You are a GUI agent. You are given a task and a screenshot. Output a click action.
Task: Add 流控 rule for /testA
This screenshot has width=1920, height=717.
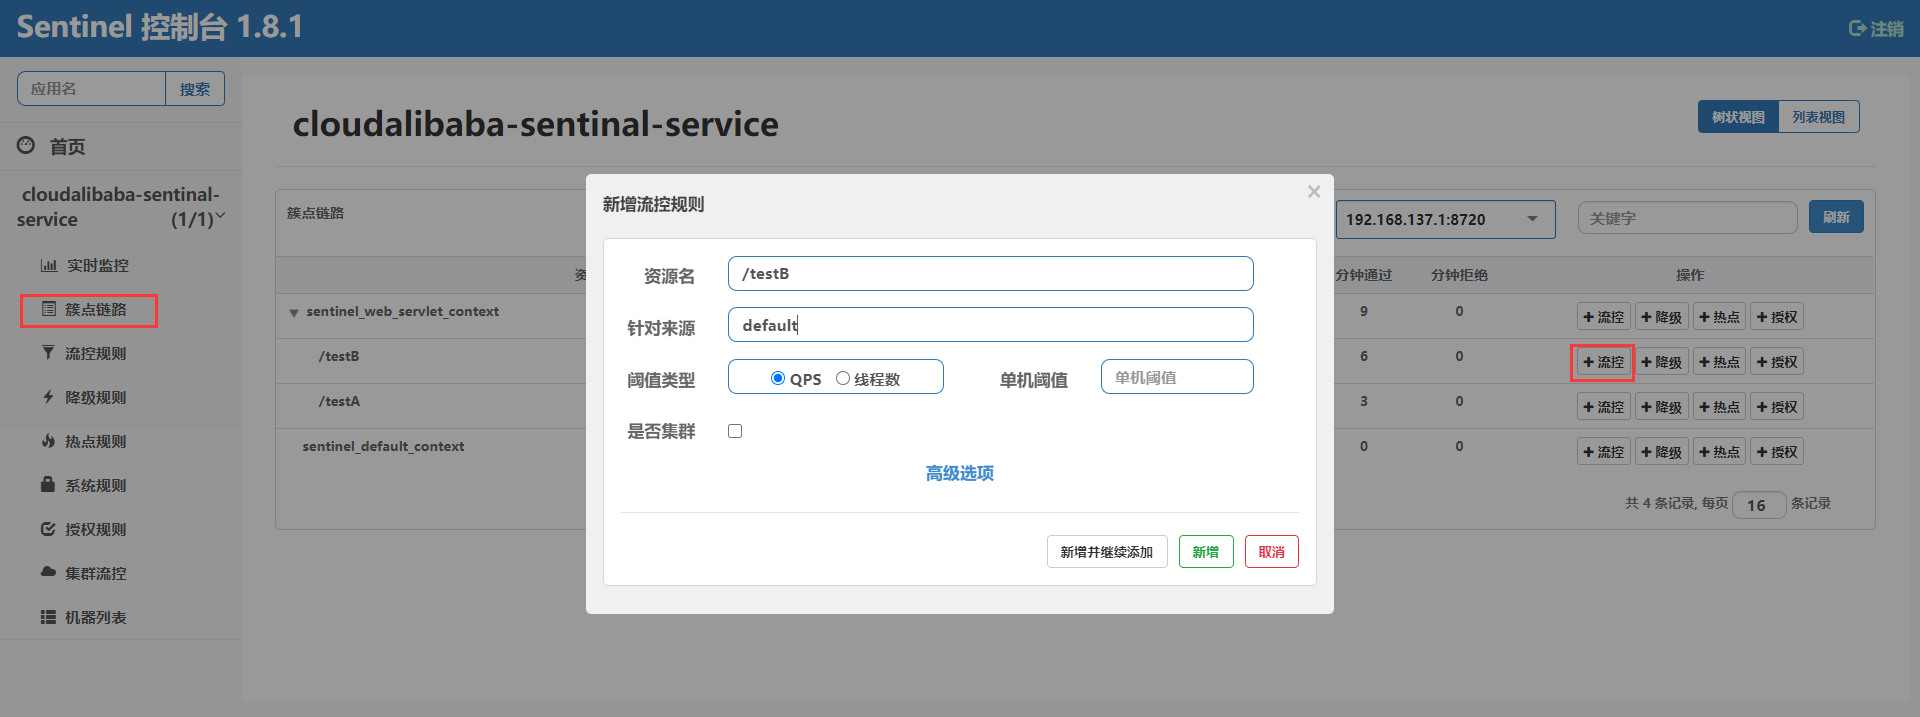click(1604, 407)
